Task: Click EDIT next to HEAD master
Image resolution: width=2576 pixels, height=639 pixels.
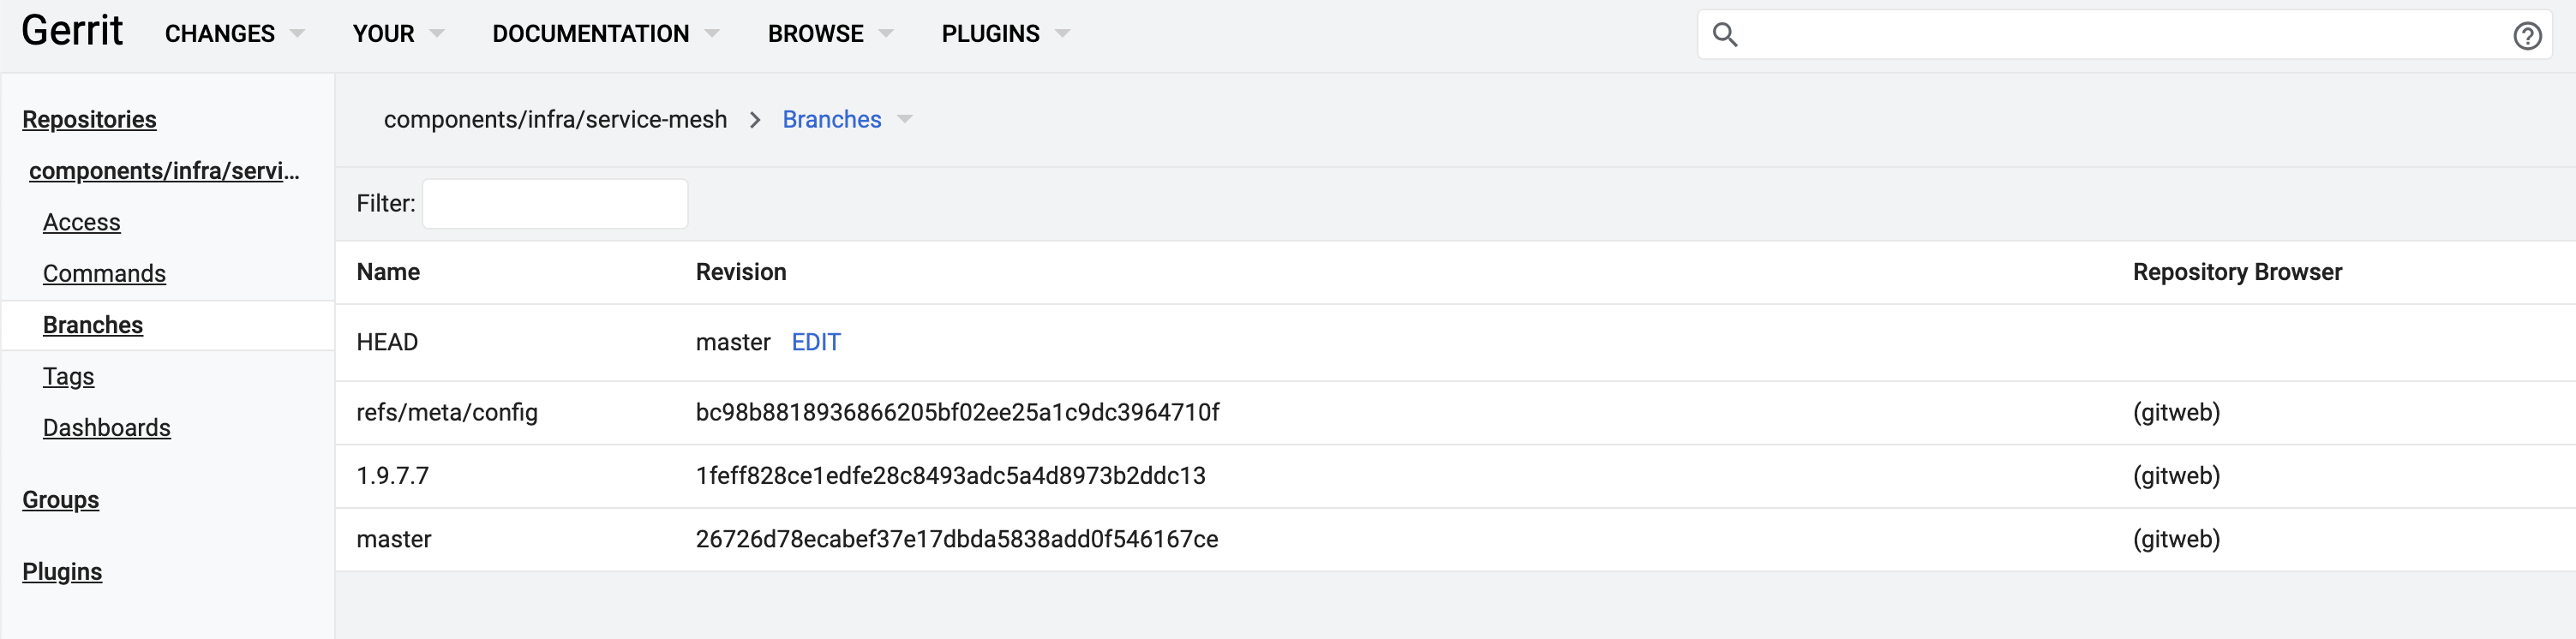Action: 816,343
